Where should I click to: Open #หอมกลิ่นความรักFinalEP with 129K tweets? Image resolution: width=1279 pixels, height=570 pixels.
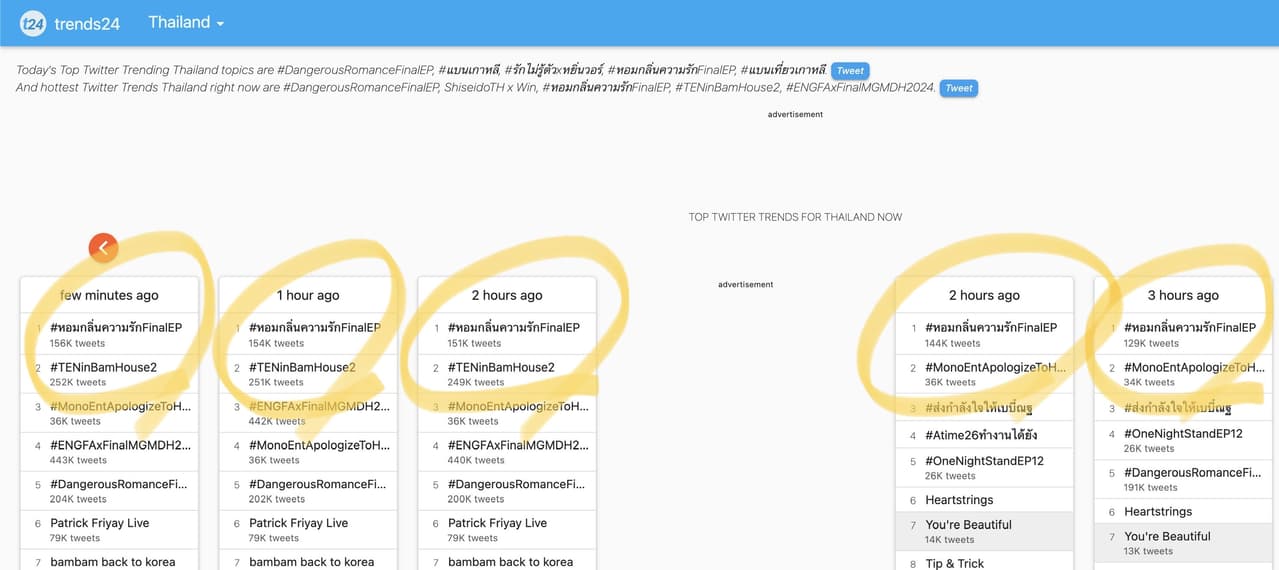pyautogui.click(x=1190, y=327)
